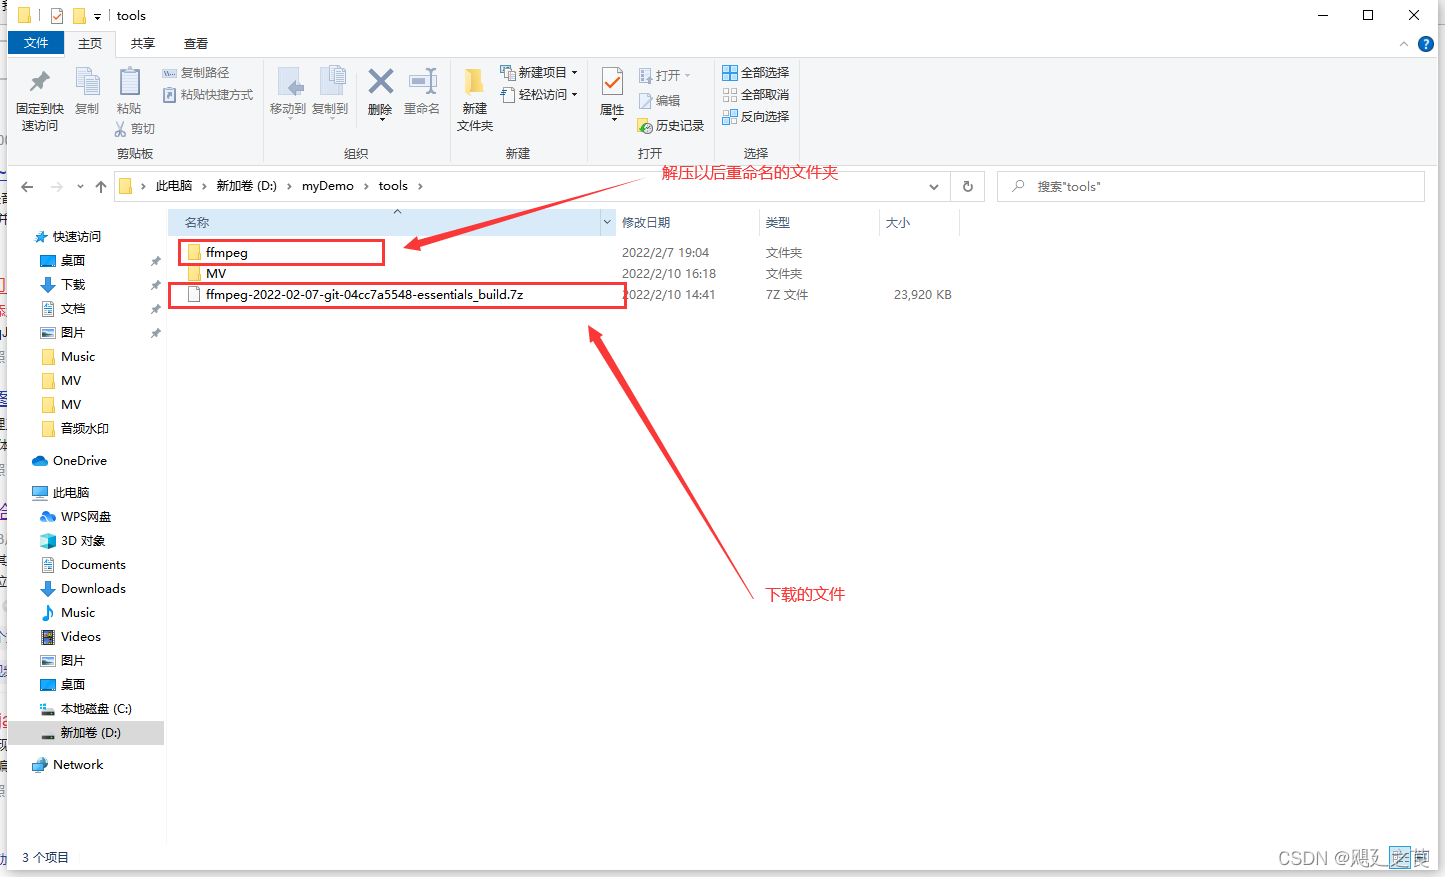Screen dimensions: 1445x877
Task: Click the 复制路径 (Copy path) icon
Action: pos(197,72)
